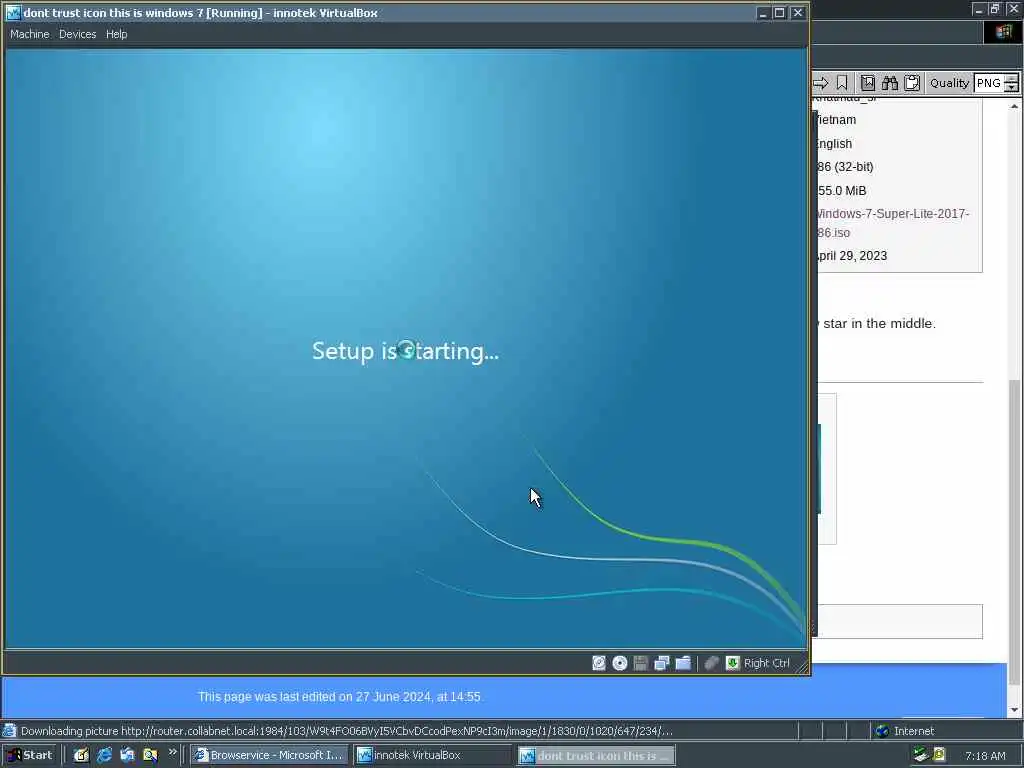Switch to innotek VirtualBox taskbar button
This screenshot has width=1024, height=768.
click(433, 755)
